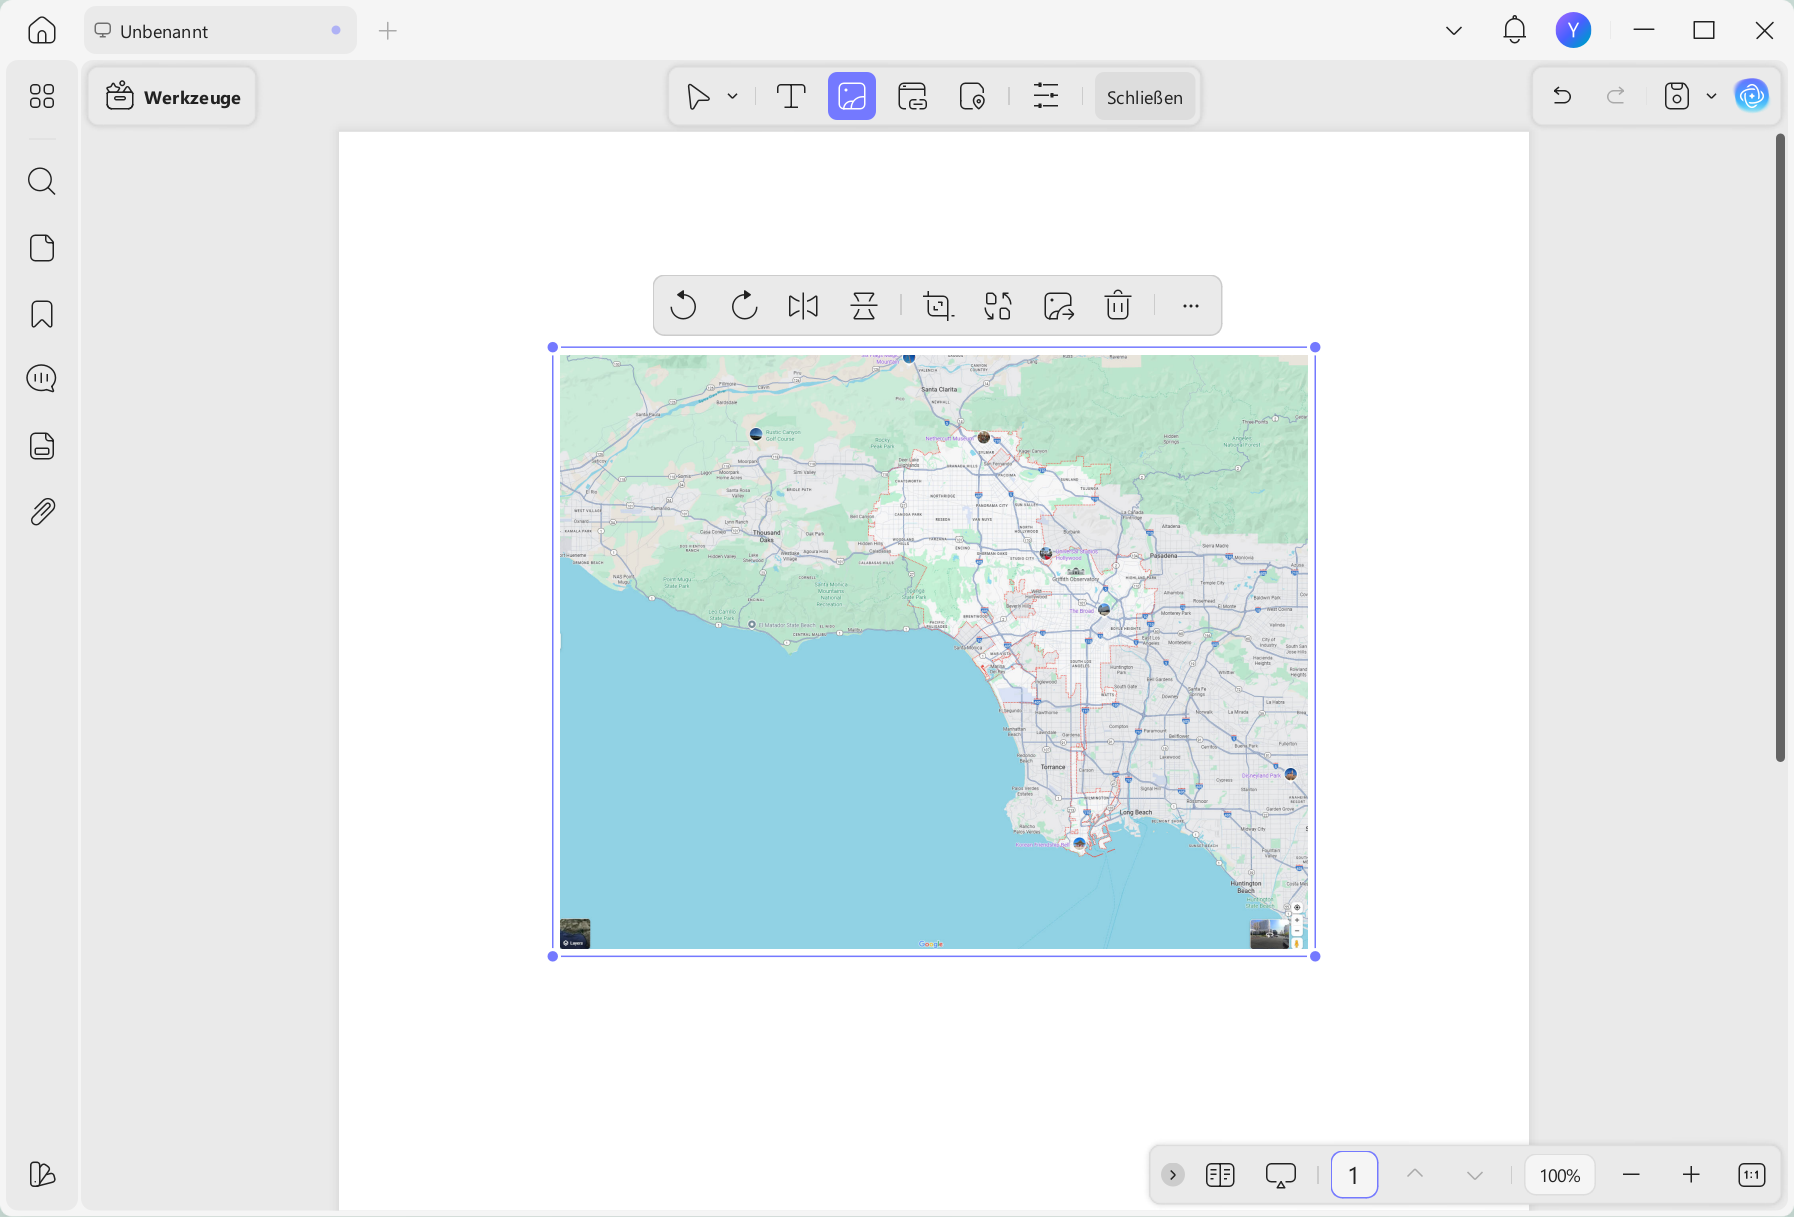Toggle the image edit tool in top toolbar
This screenshot has width=1794, height=1217.
(x=852, y=96)
